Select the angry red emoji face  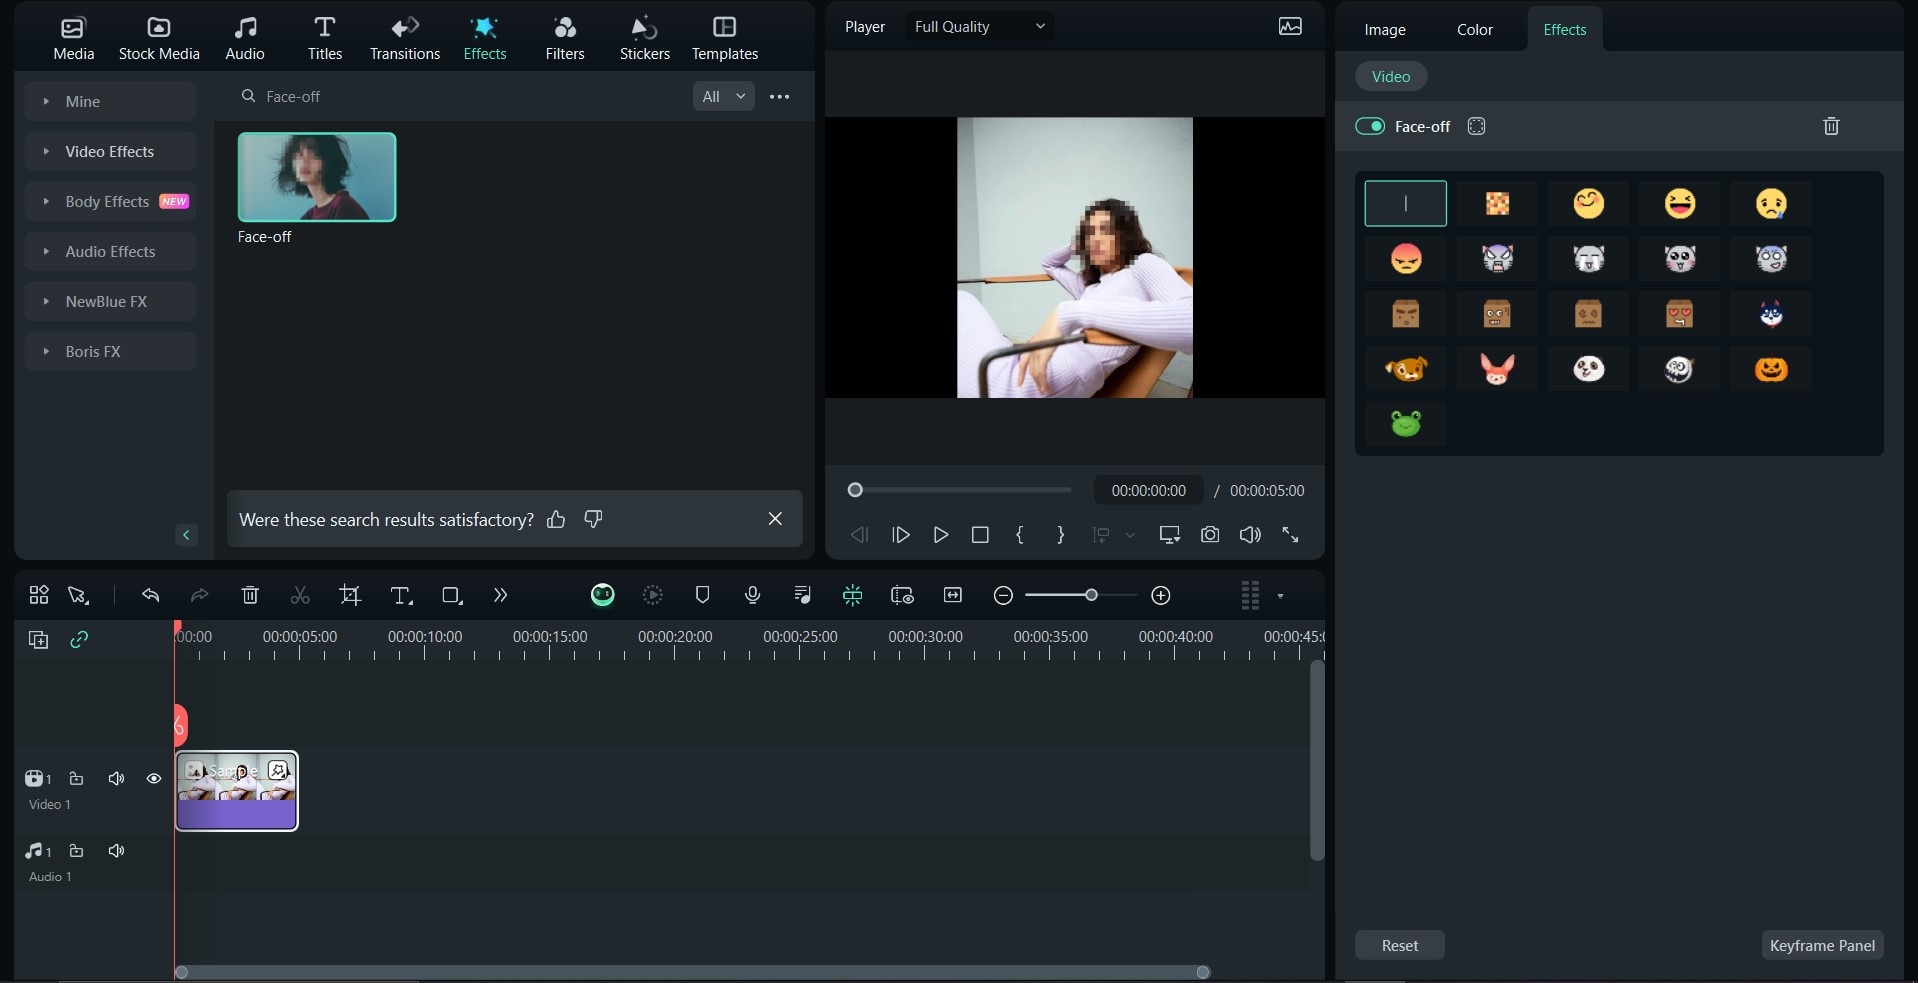tap(1406, 259)
